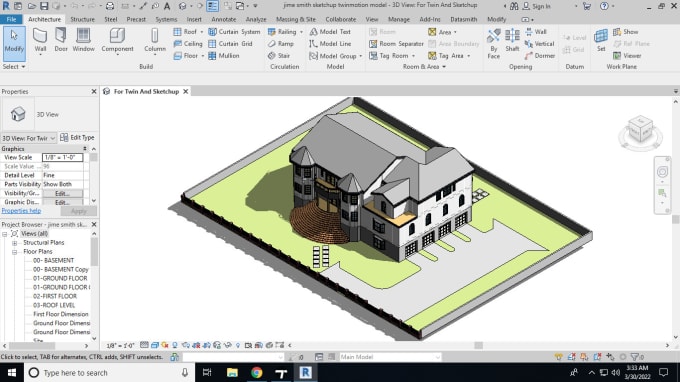The width and height of the screenshot is (680, 382).
Task: Select the Wall tool
Action: point(40,40)
